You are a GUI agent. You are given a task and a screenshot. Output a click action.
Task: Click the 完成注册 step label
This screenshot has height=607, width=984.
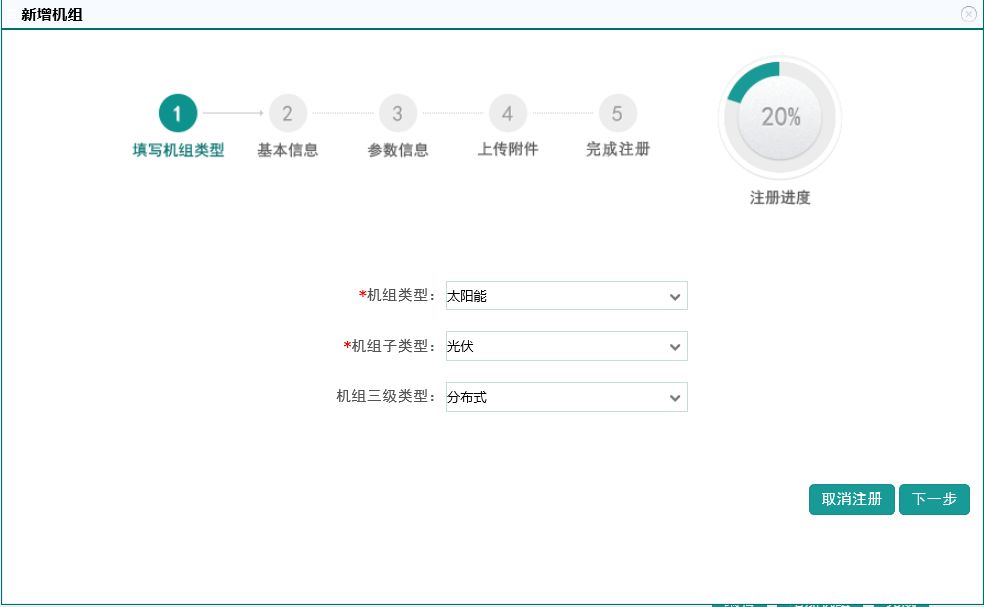(x=618, y=149)
